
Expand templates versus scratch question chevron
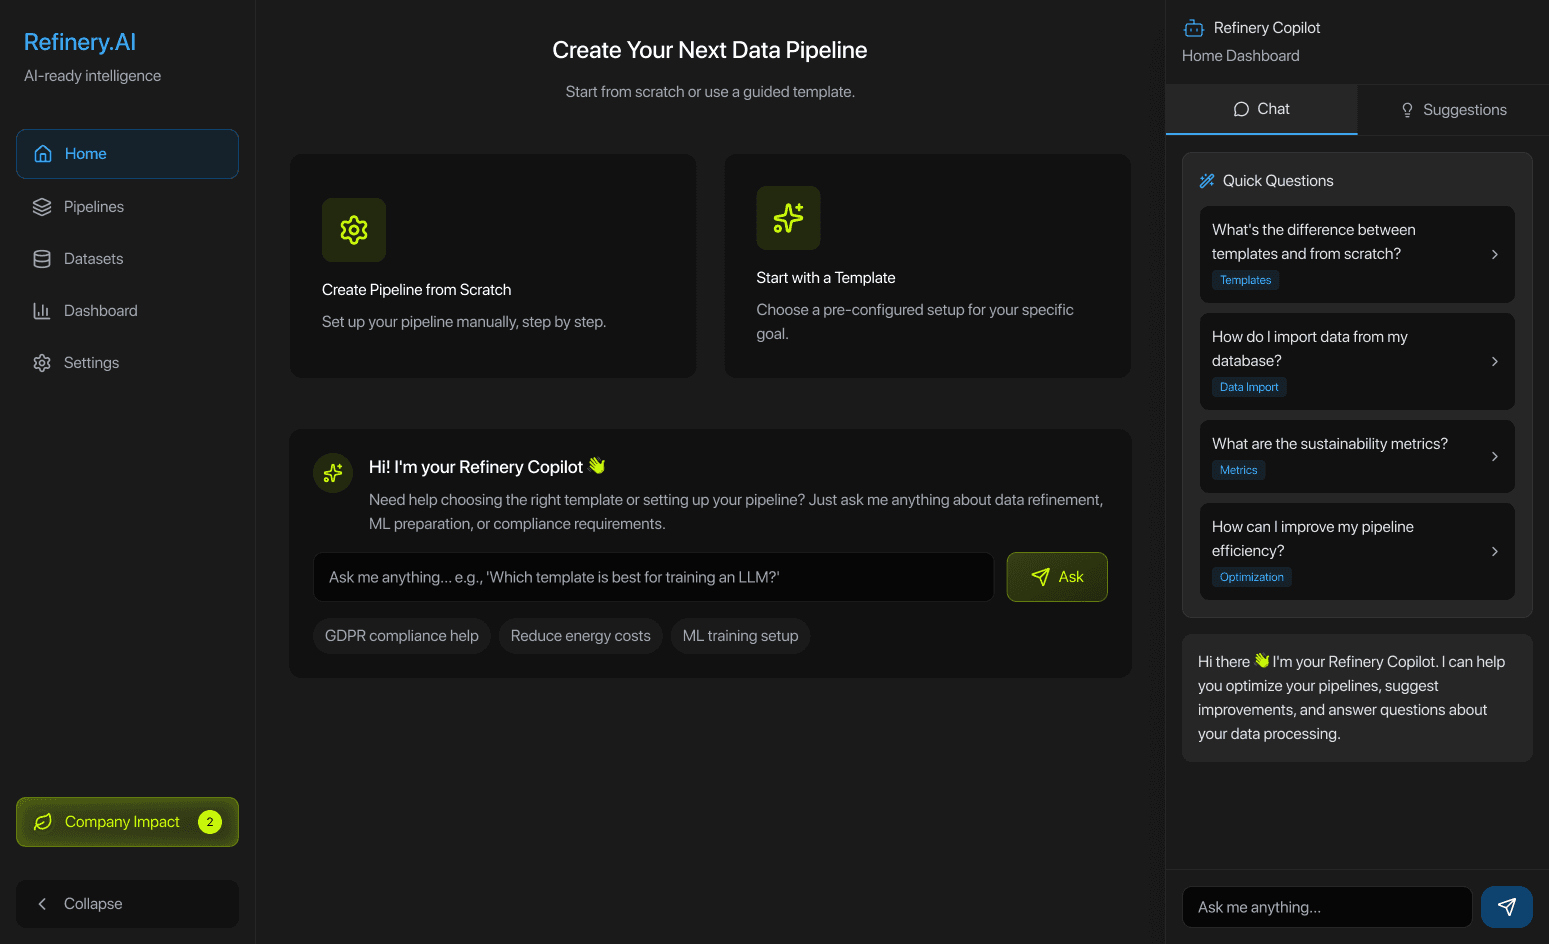click(x=1495, y=255)
